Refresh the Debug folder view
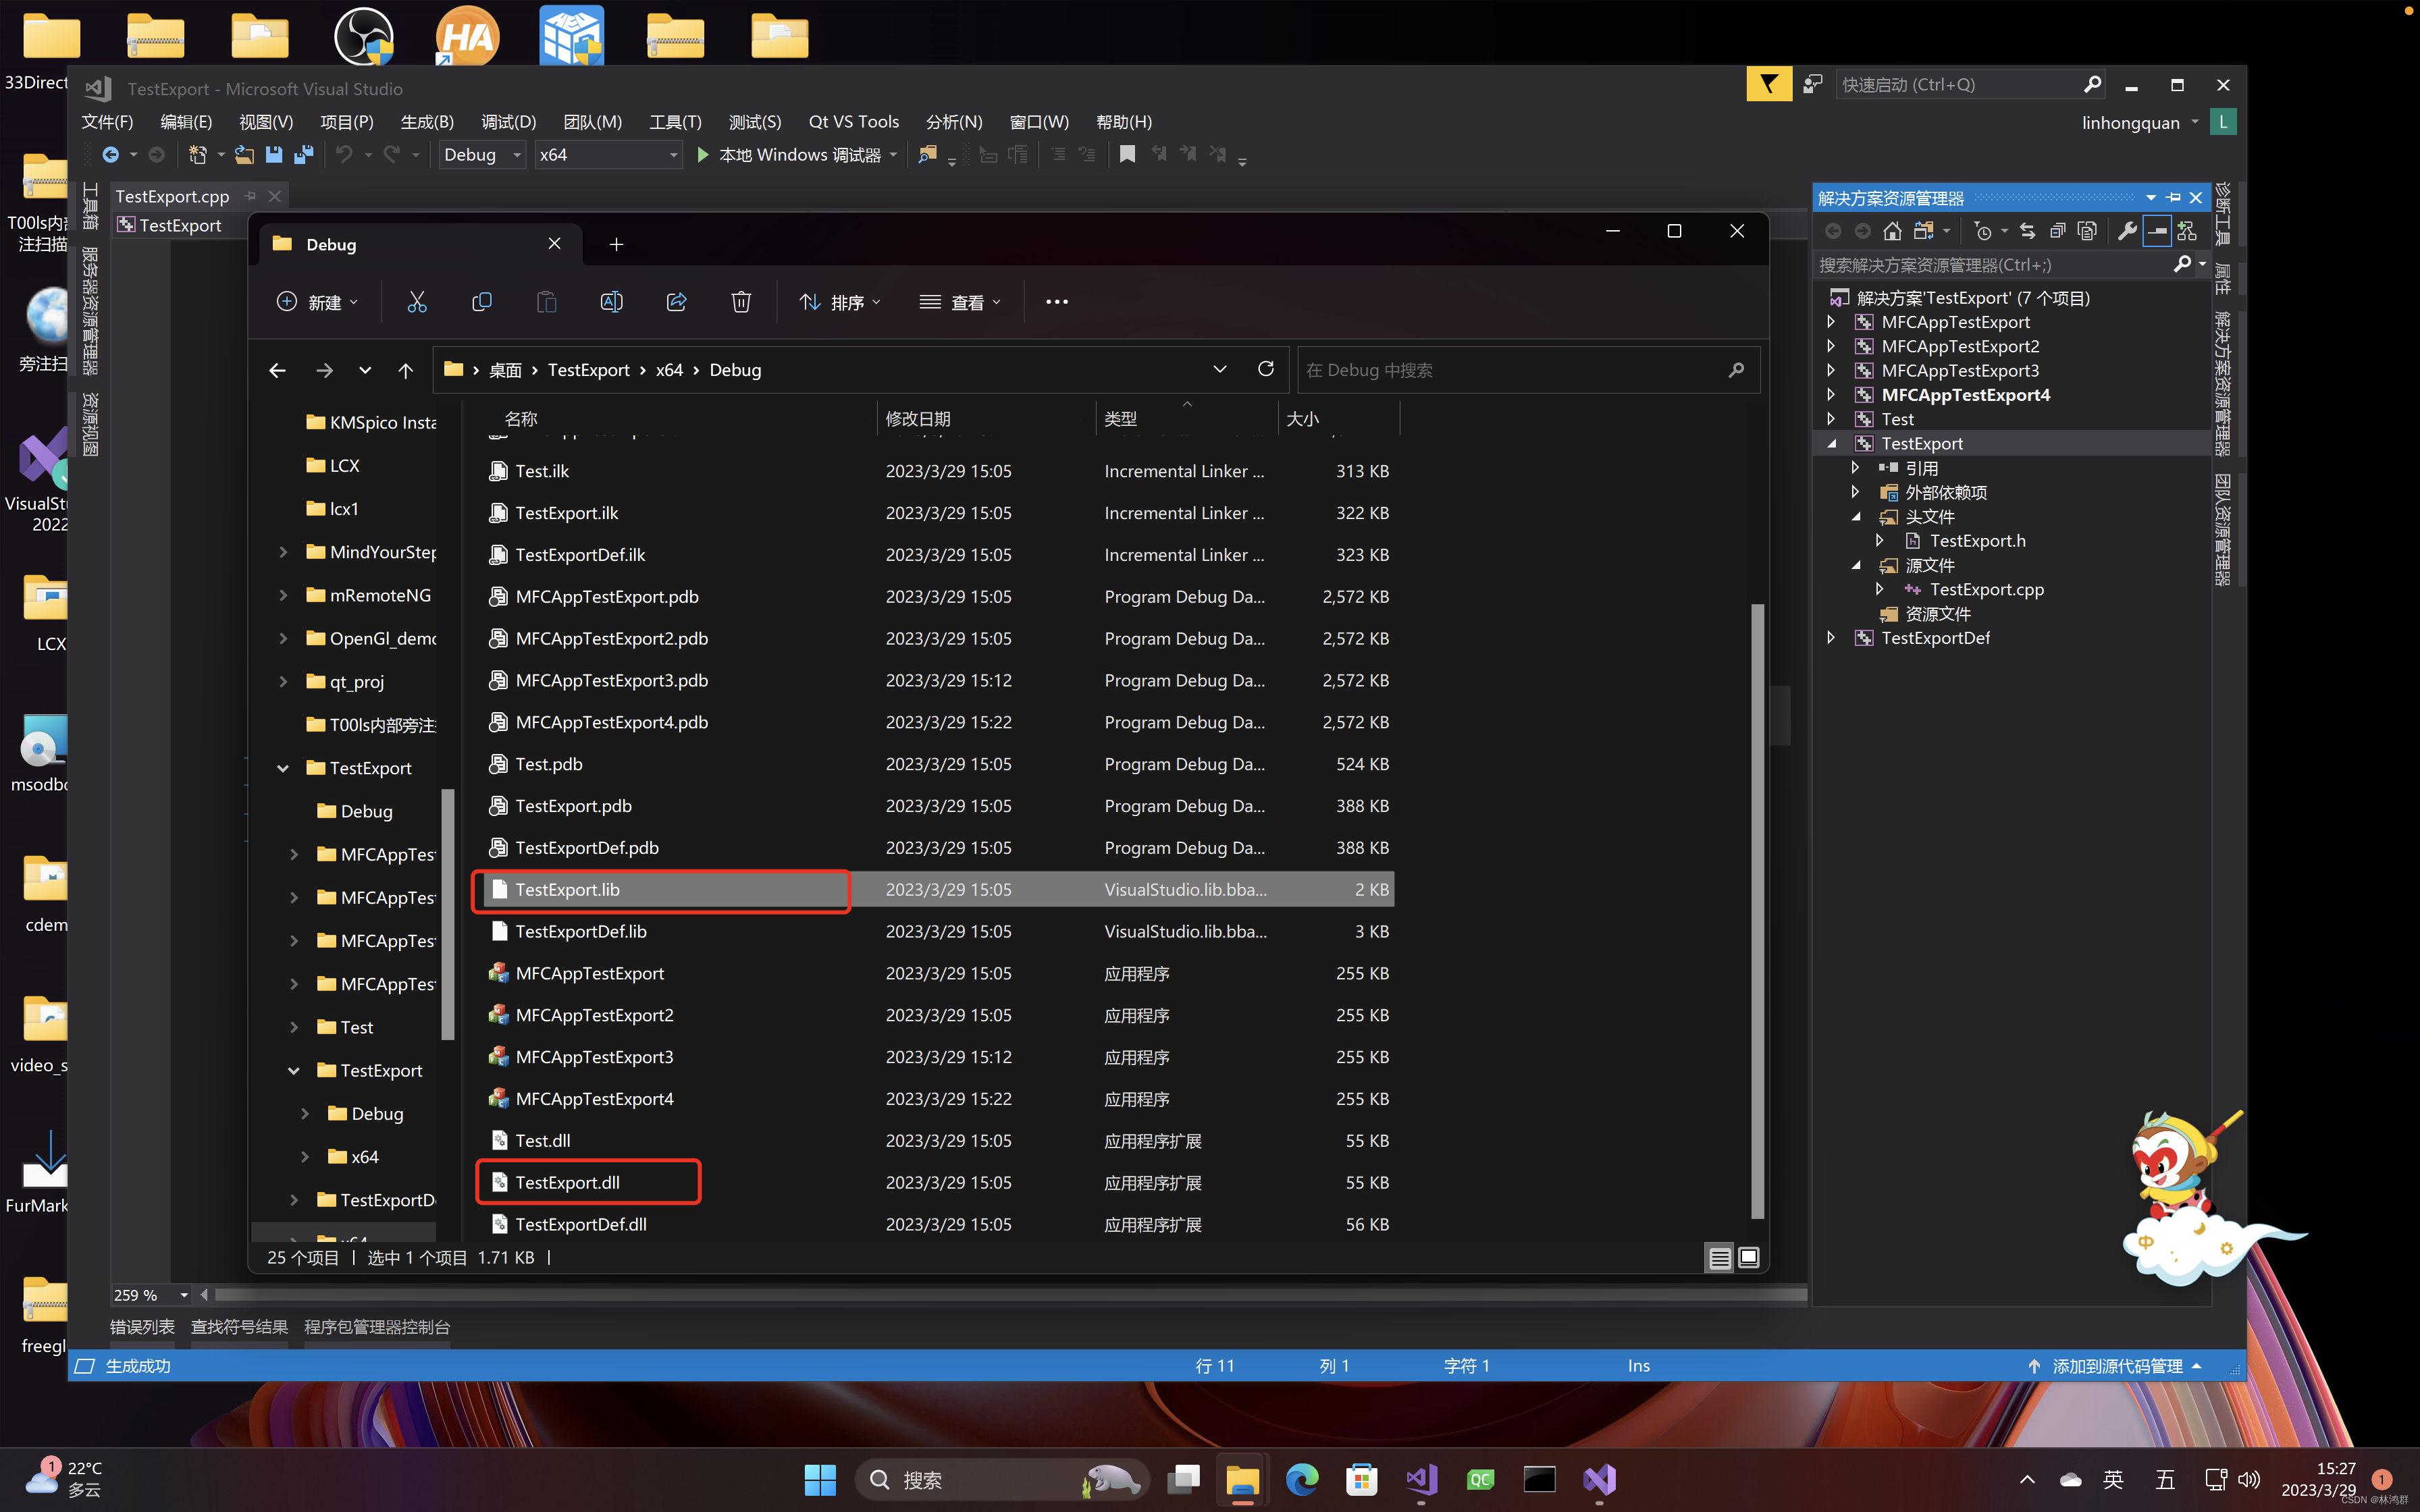Screen dimensions: 2420x1512 (x=1266, y=369)
